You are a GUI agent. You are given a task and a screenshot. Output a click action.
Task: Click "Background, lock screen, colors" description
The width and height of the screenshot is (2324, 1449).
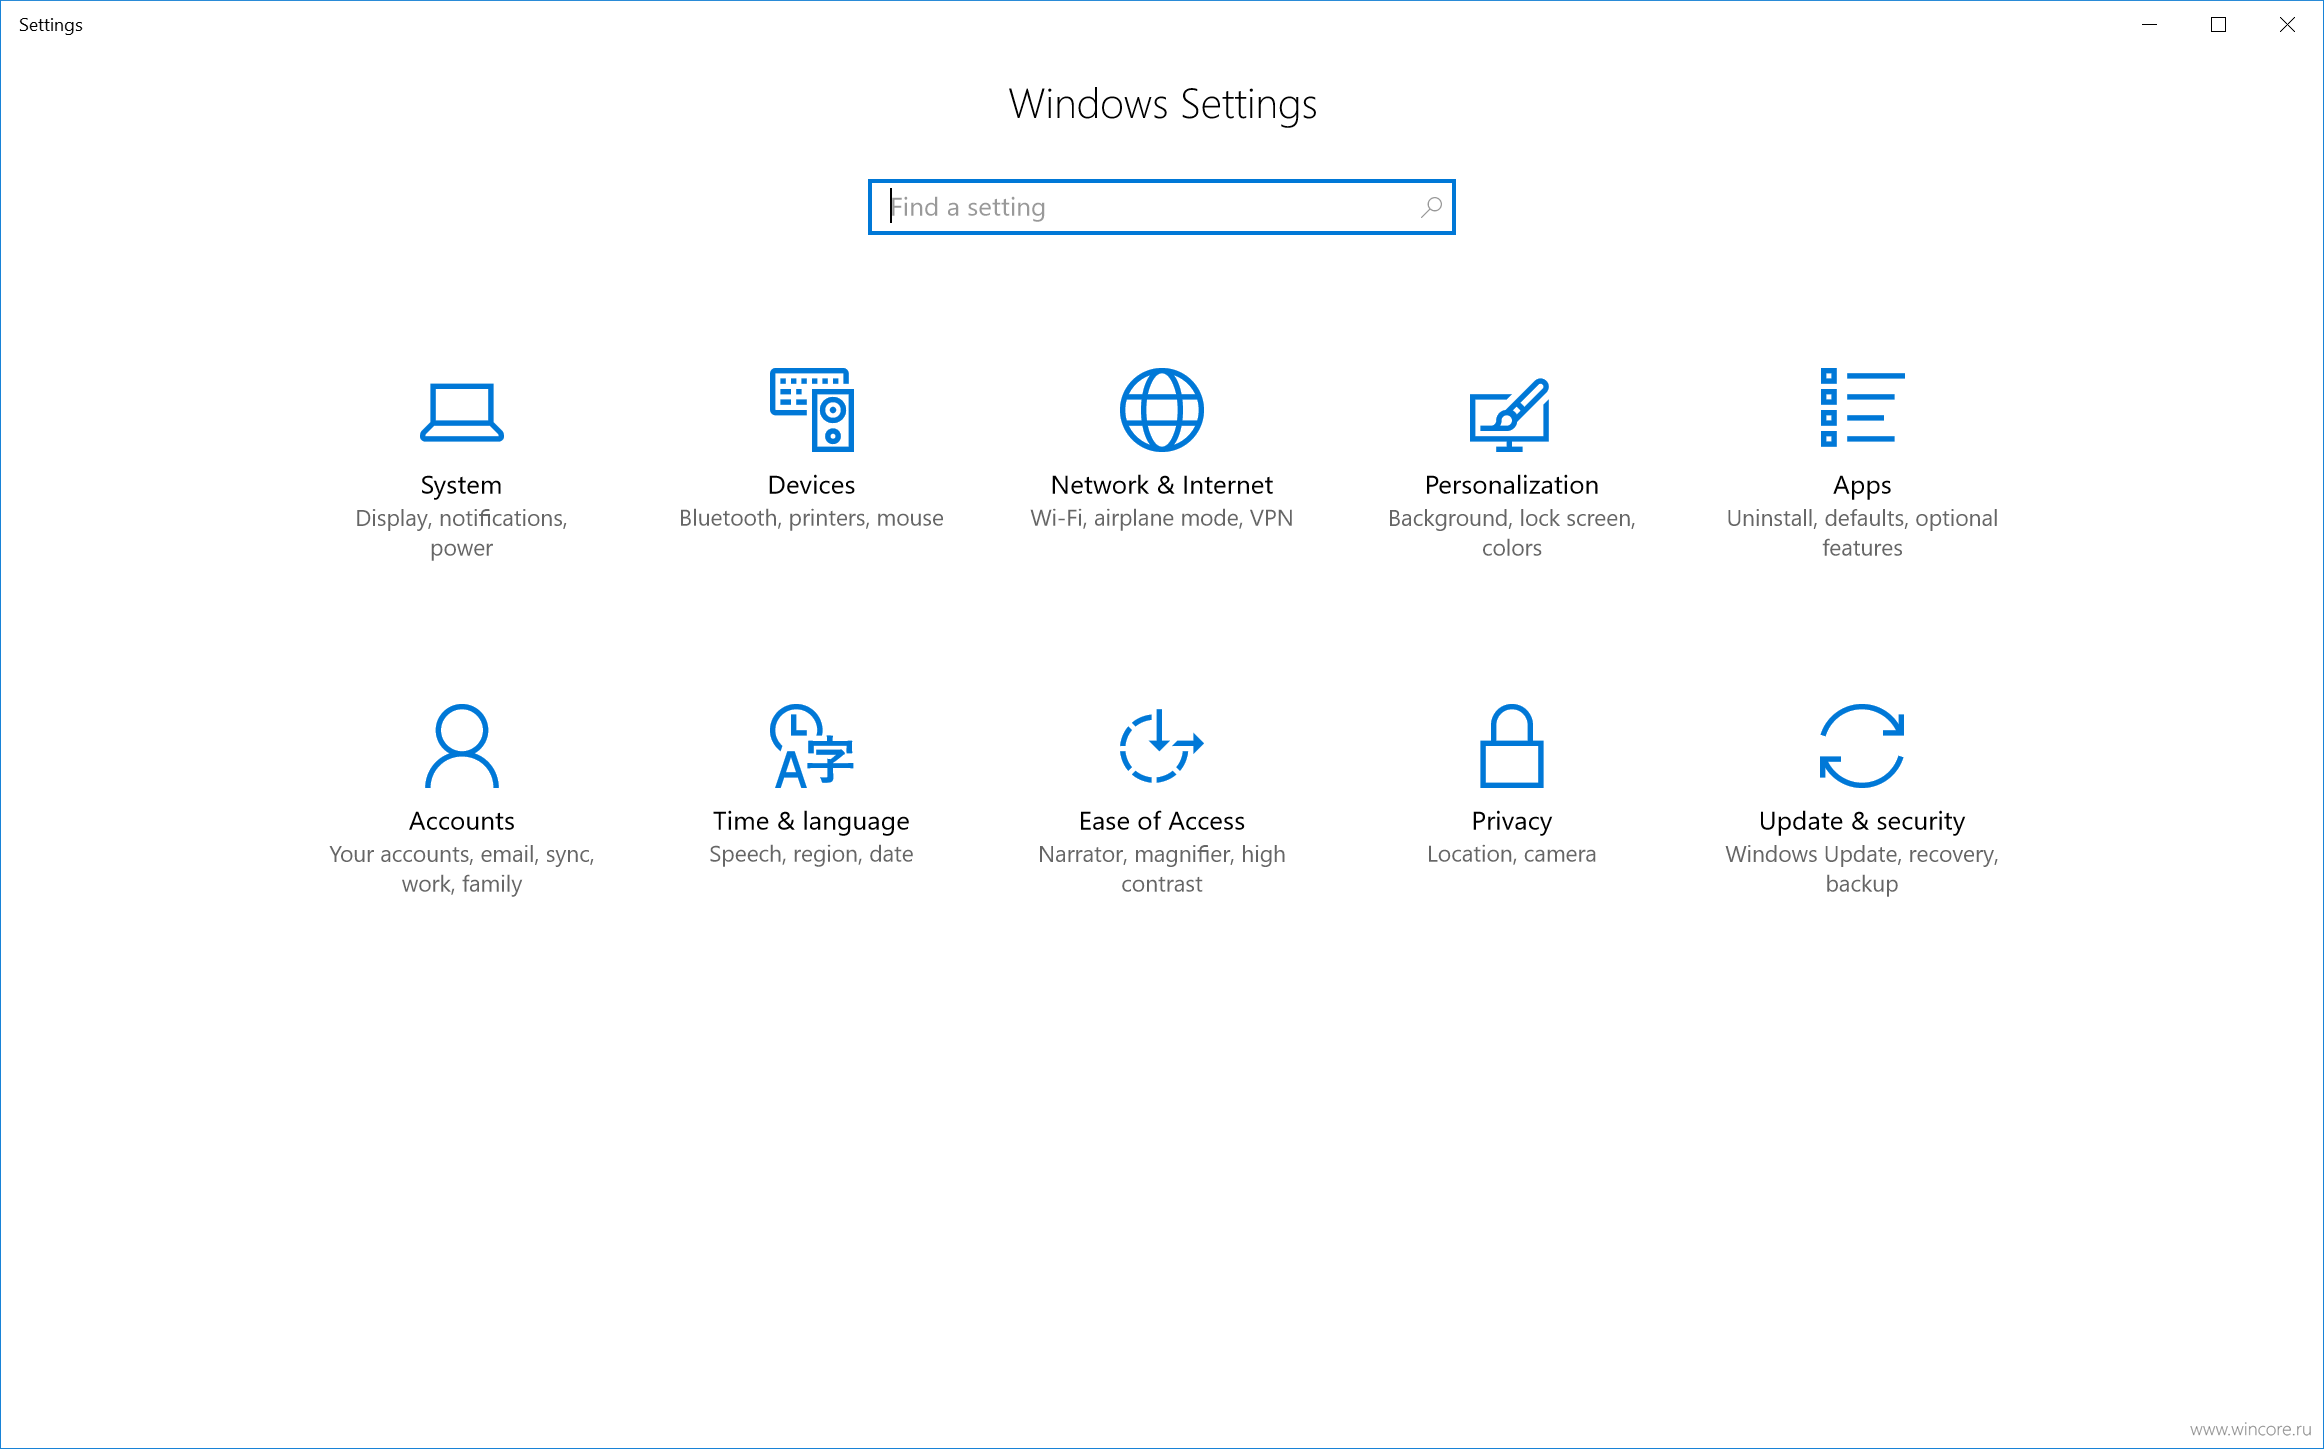click(1511, 533)
